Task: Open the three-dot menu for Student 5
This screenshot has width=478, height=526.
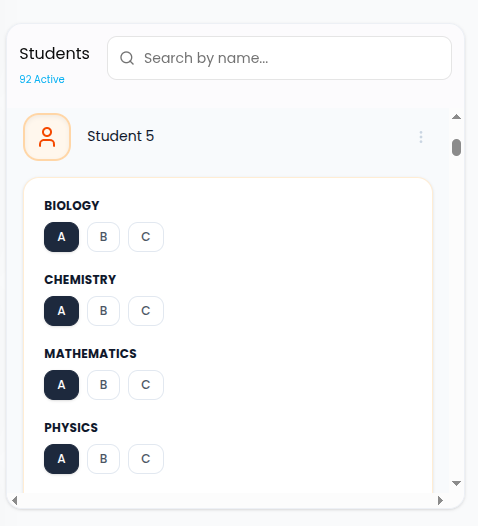Action: pos(421,137)
